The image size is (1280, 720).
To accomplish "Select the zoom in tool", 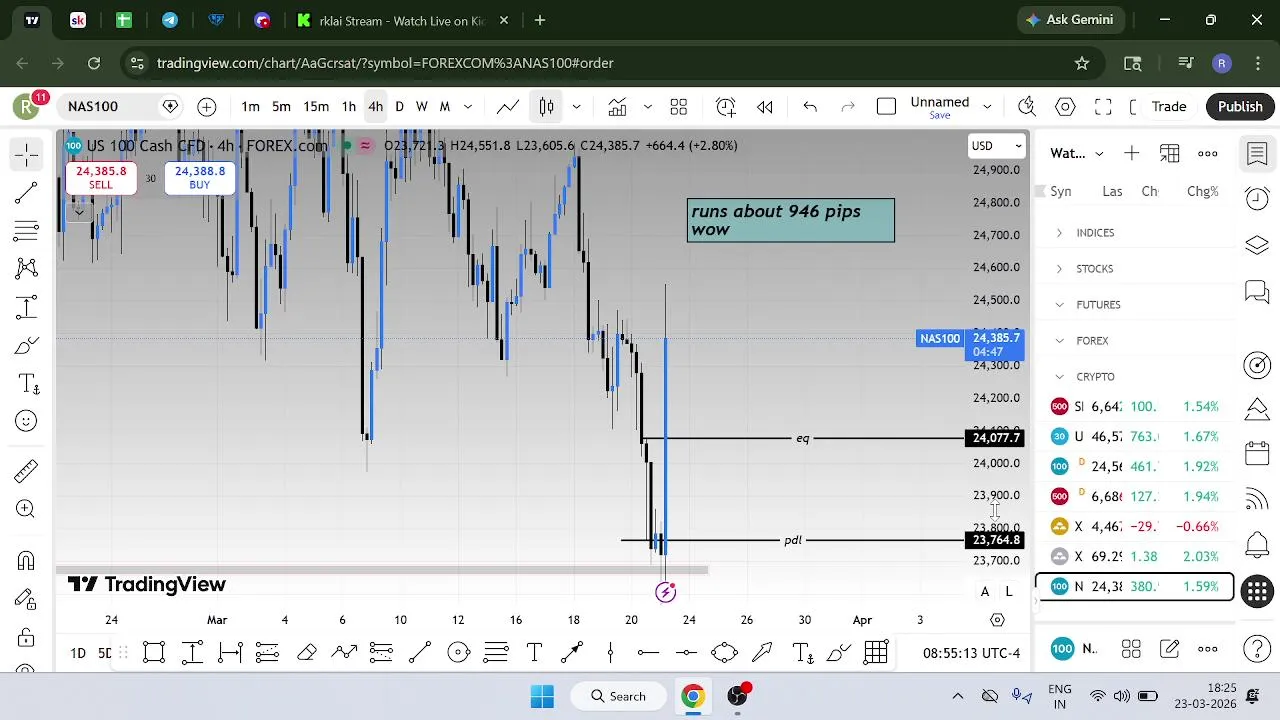I will coord(27,509).
